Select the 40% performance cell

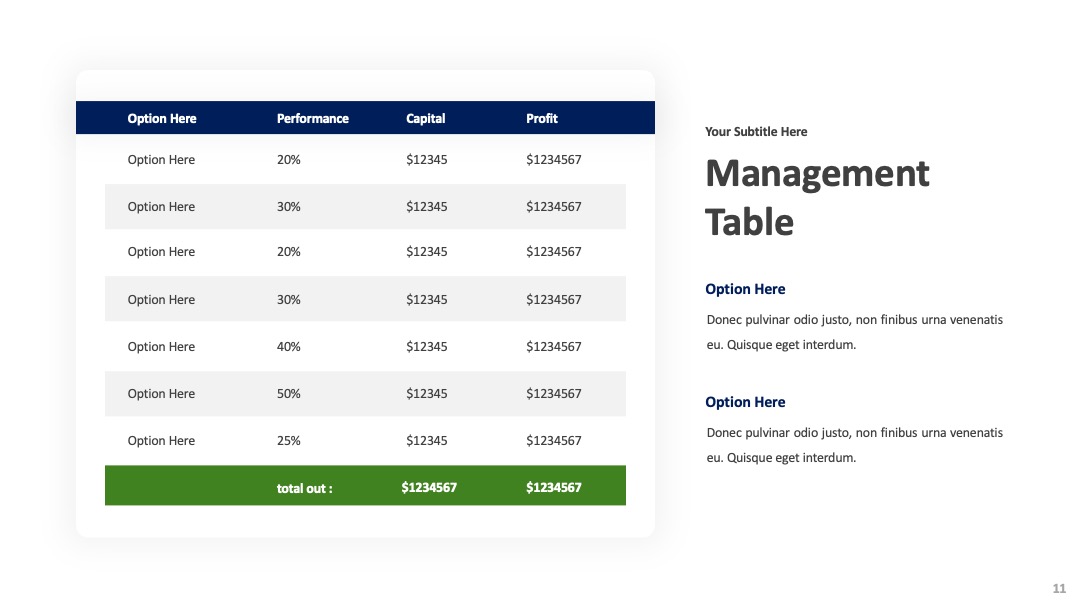point(289,346)
